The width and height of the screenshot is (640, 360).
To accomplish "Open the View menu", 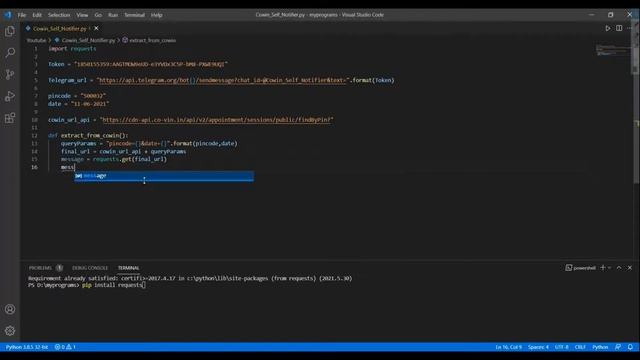I will click(82, 15).
